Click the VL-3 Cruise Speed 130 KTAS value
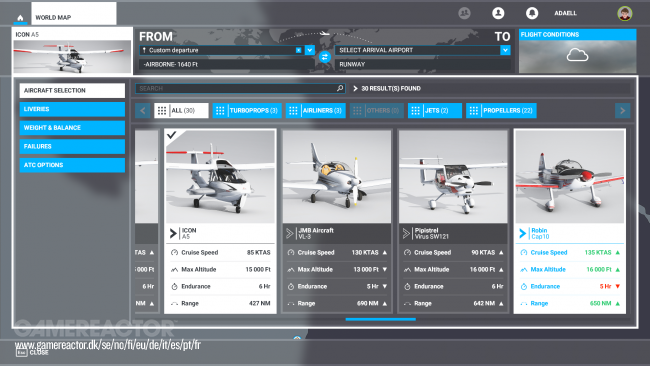 click(365, 252)
